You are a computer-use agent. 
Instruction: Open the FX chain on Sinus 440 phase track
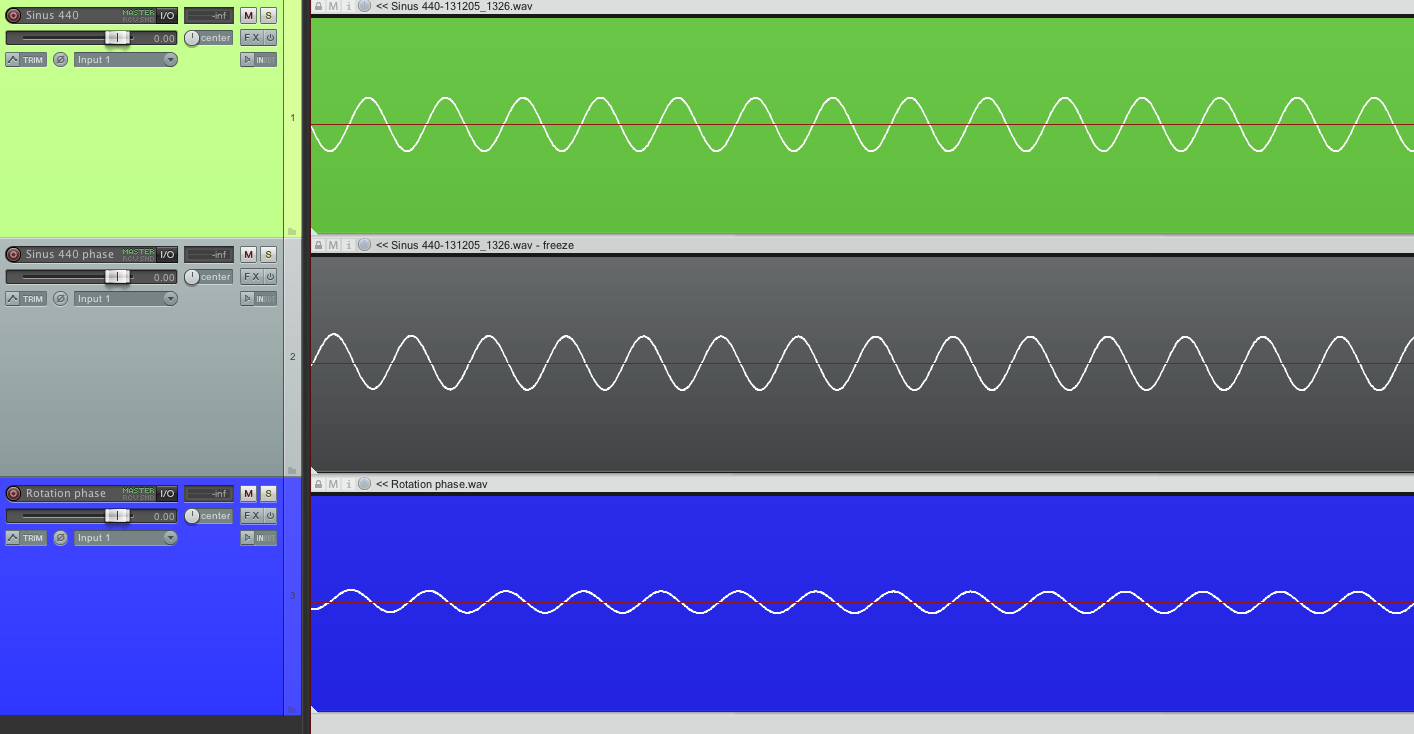[x=251, y=277]
